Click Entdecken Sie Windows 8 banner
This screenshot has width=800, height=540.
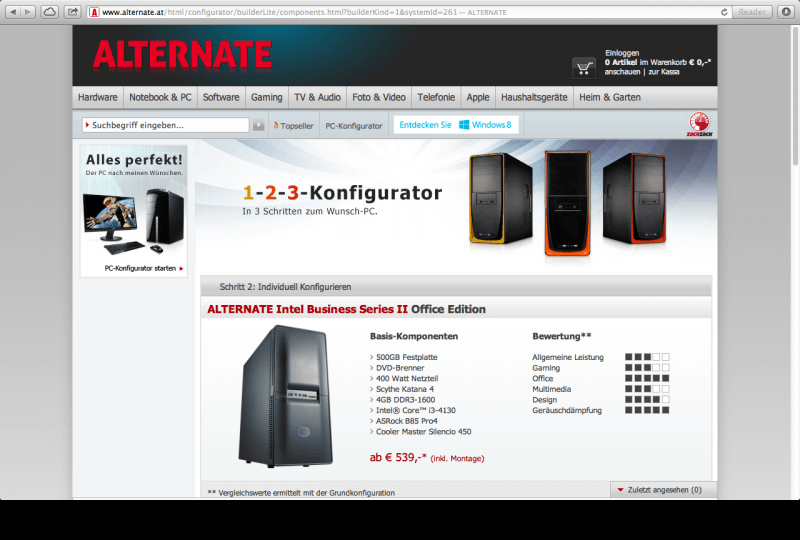click(x=456, y=125)
